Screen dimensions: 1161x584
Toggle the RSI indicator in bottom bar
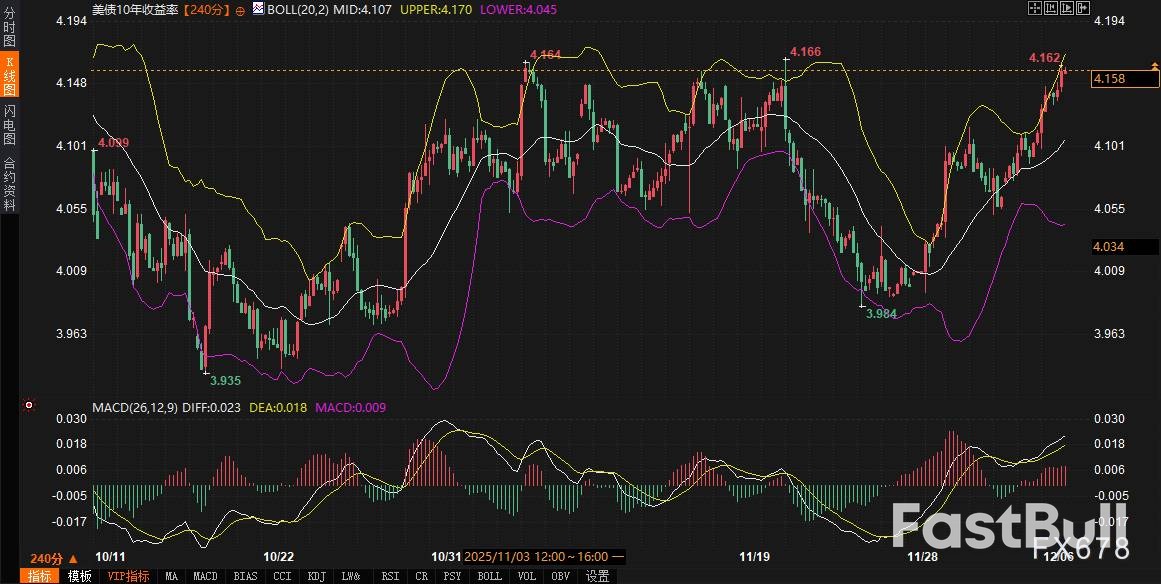point(389,576)
